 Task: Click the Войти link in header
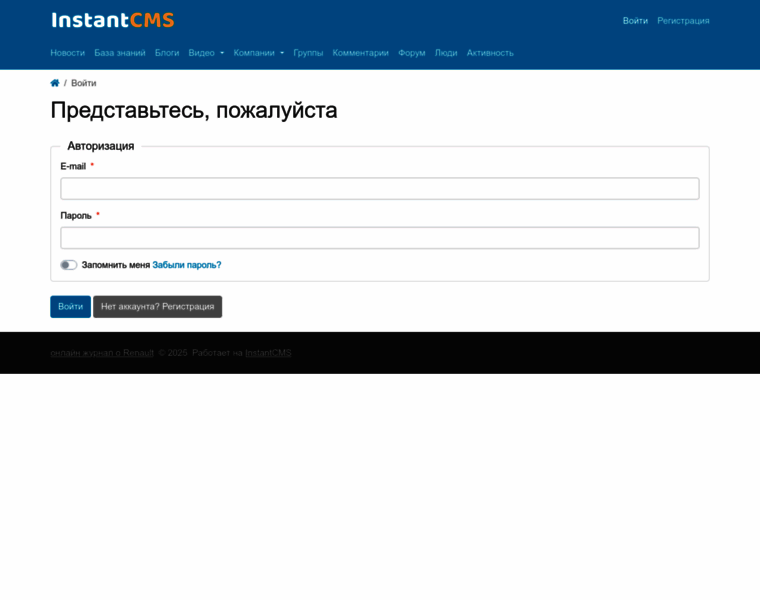tap(635, 20)
